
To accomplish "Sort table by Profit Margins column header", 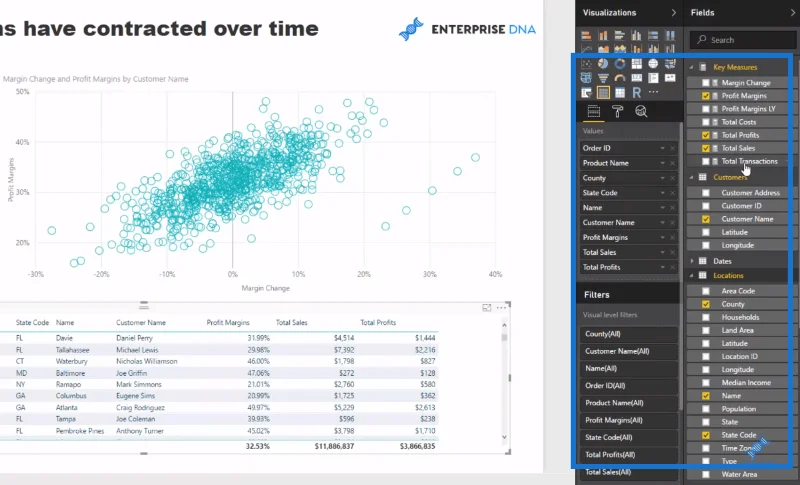I will pos(228,323).
